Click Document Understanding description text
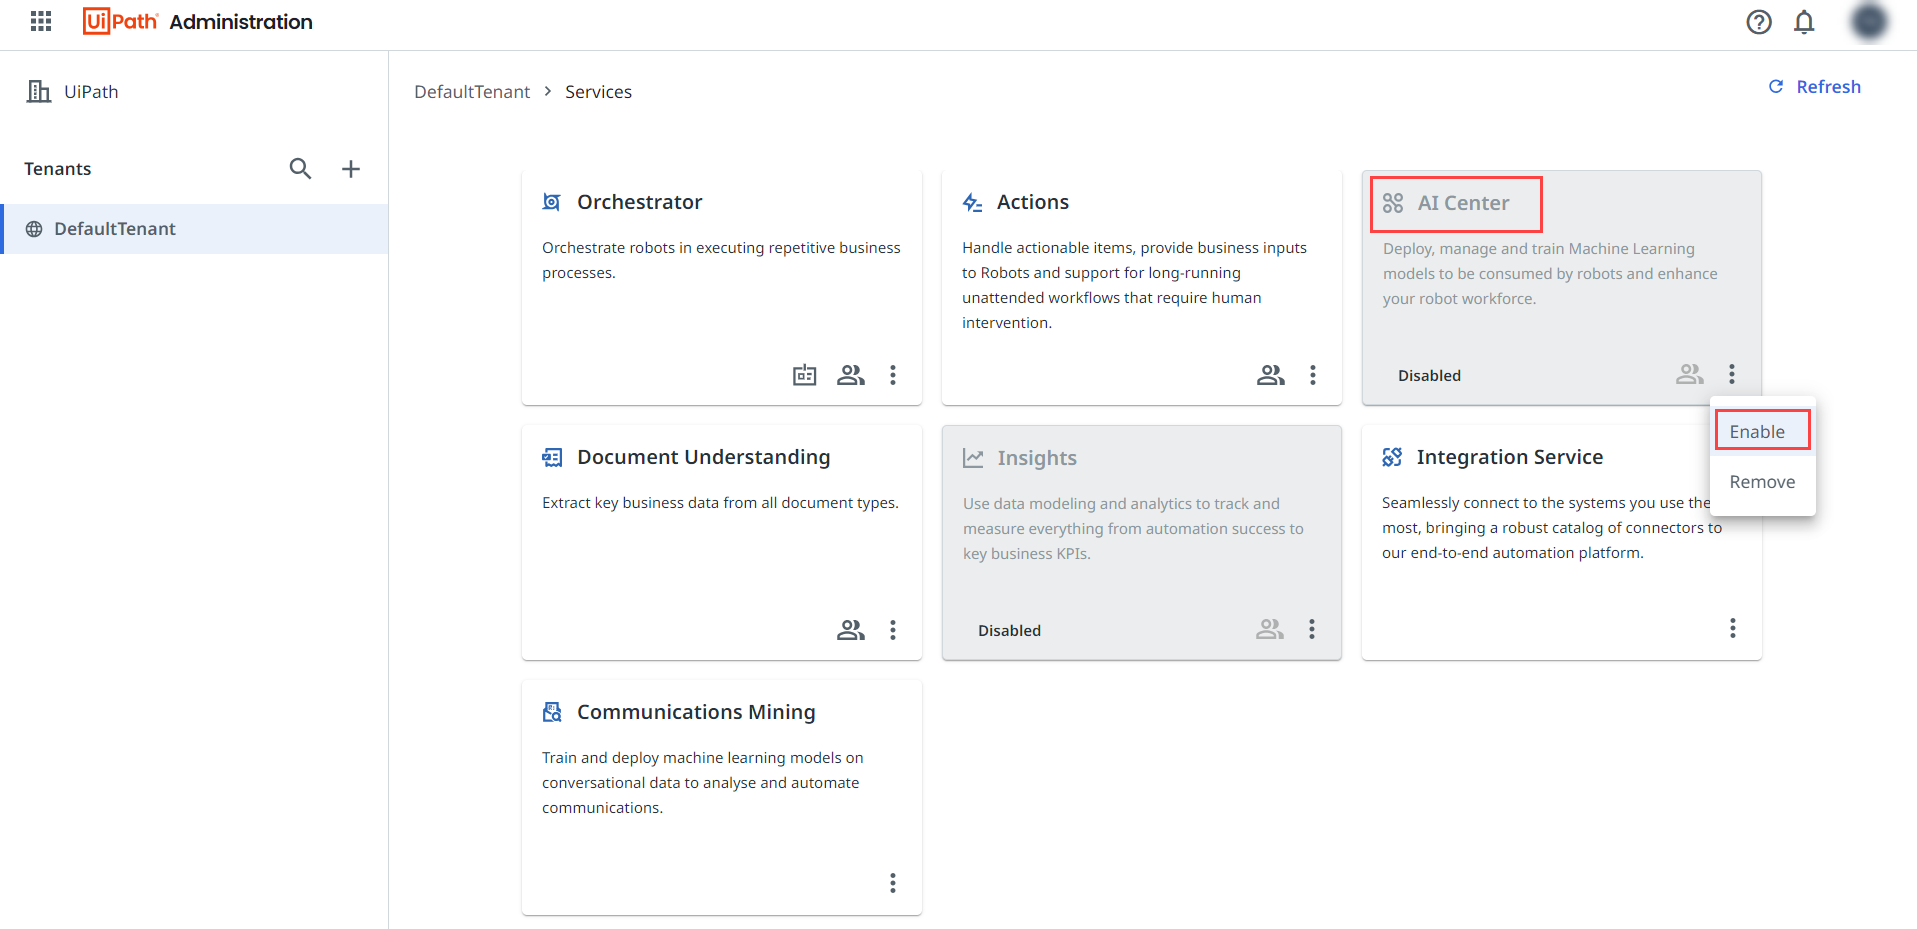This screenshot has width=1917, height=929. 720,503
